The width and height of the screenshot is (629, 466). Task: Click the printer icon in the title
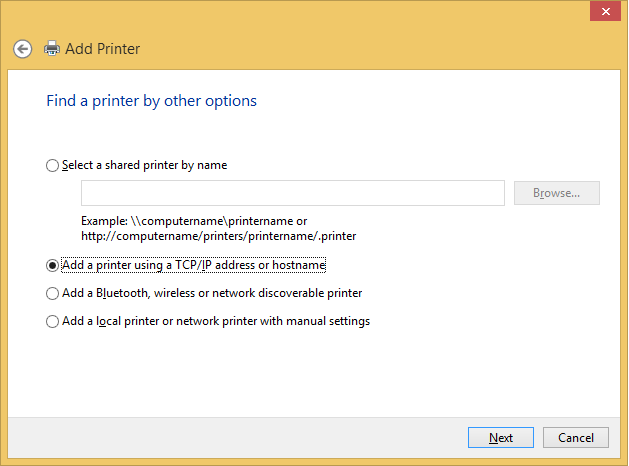[52, 48]
